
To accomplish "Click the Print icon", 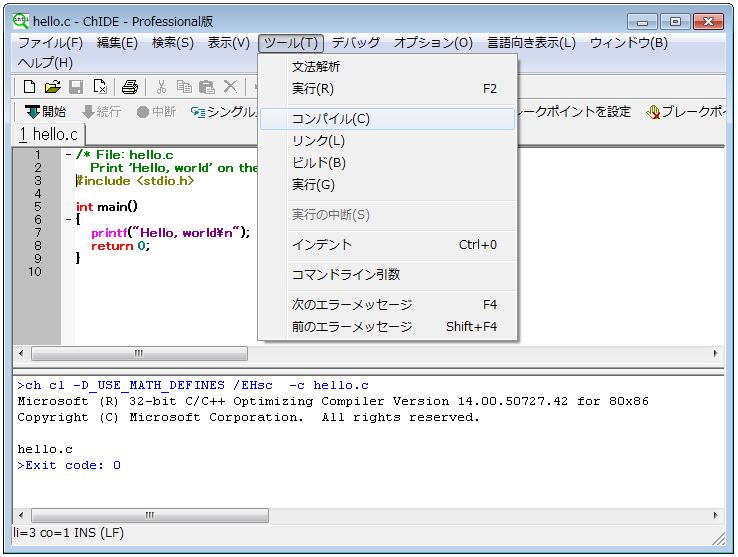I will coord(130,87).
